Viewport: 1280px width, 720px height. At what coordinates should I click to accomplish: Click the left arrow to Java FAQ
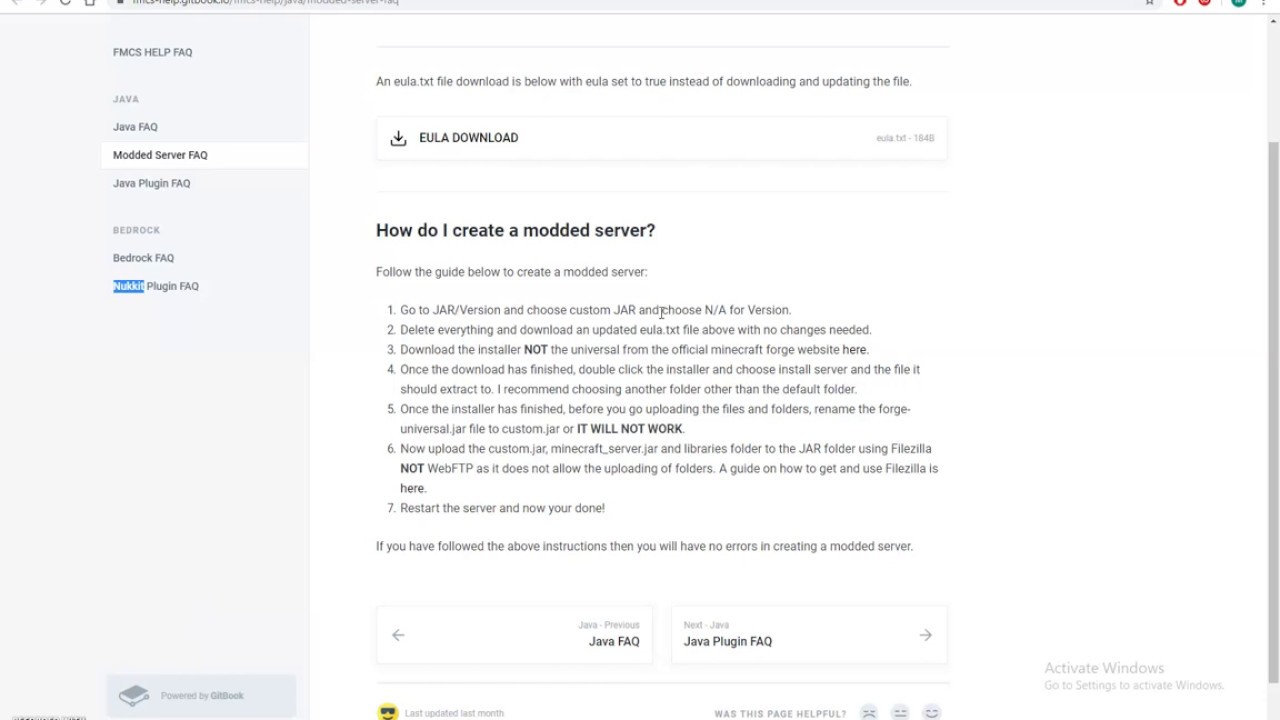[398, 635]
